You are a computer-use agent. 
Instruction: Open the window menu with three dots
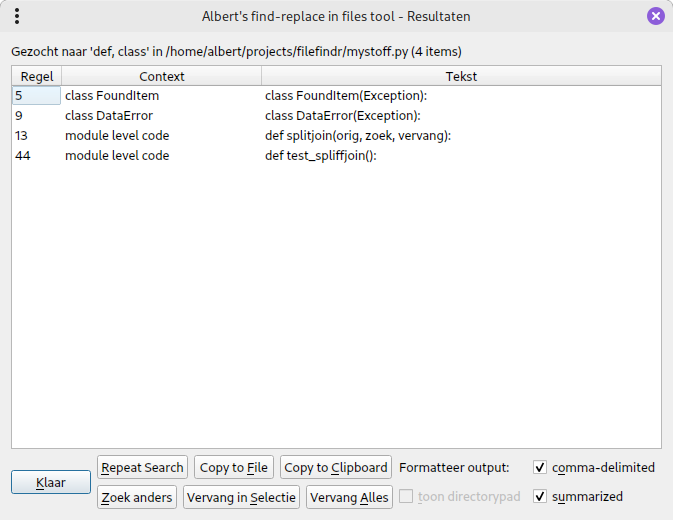point(17,16)
